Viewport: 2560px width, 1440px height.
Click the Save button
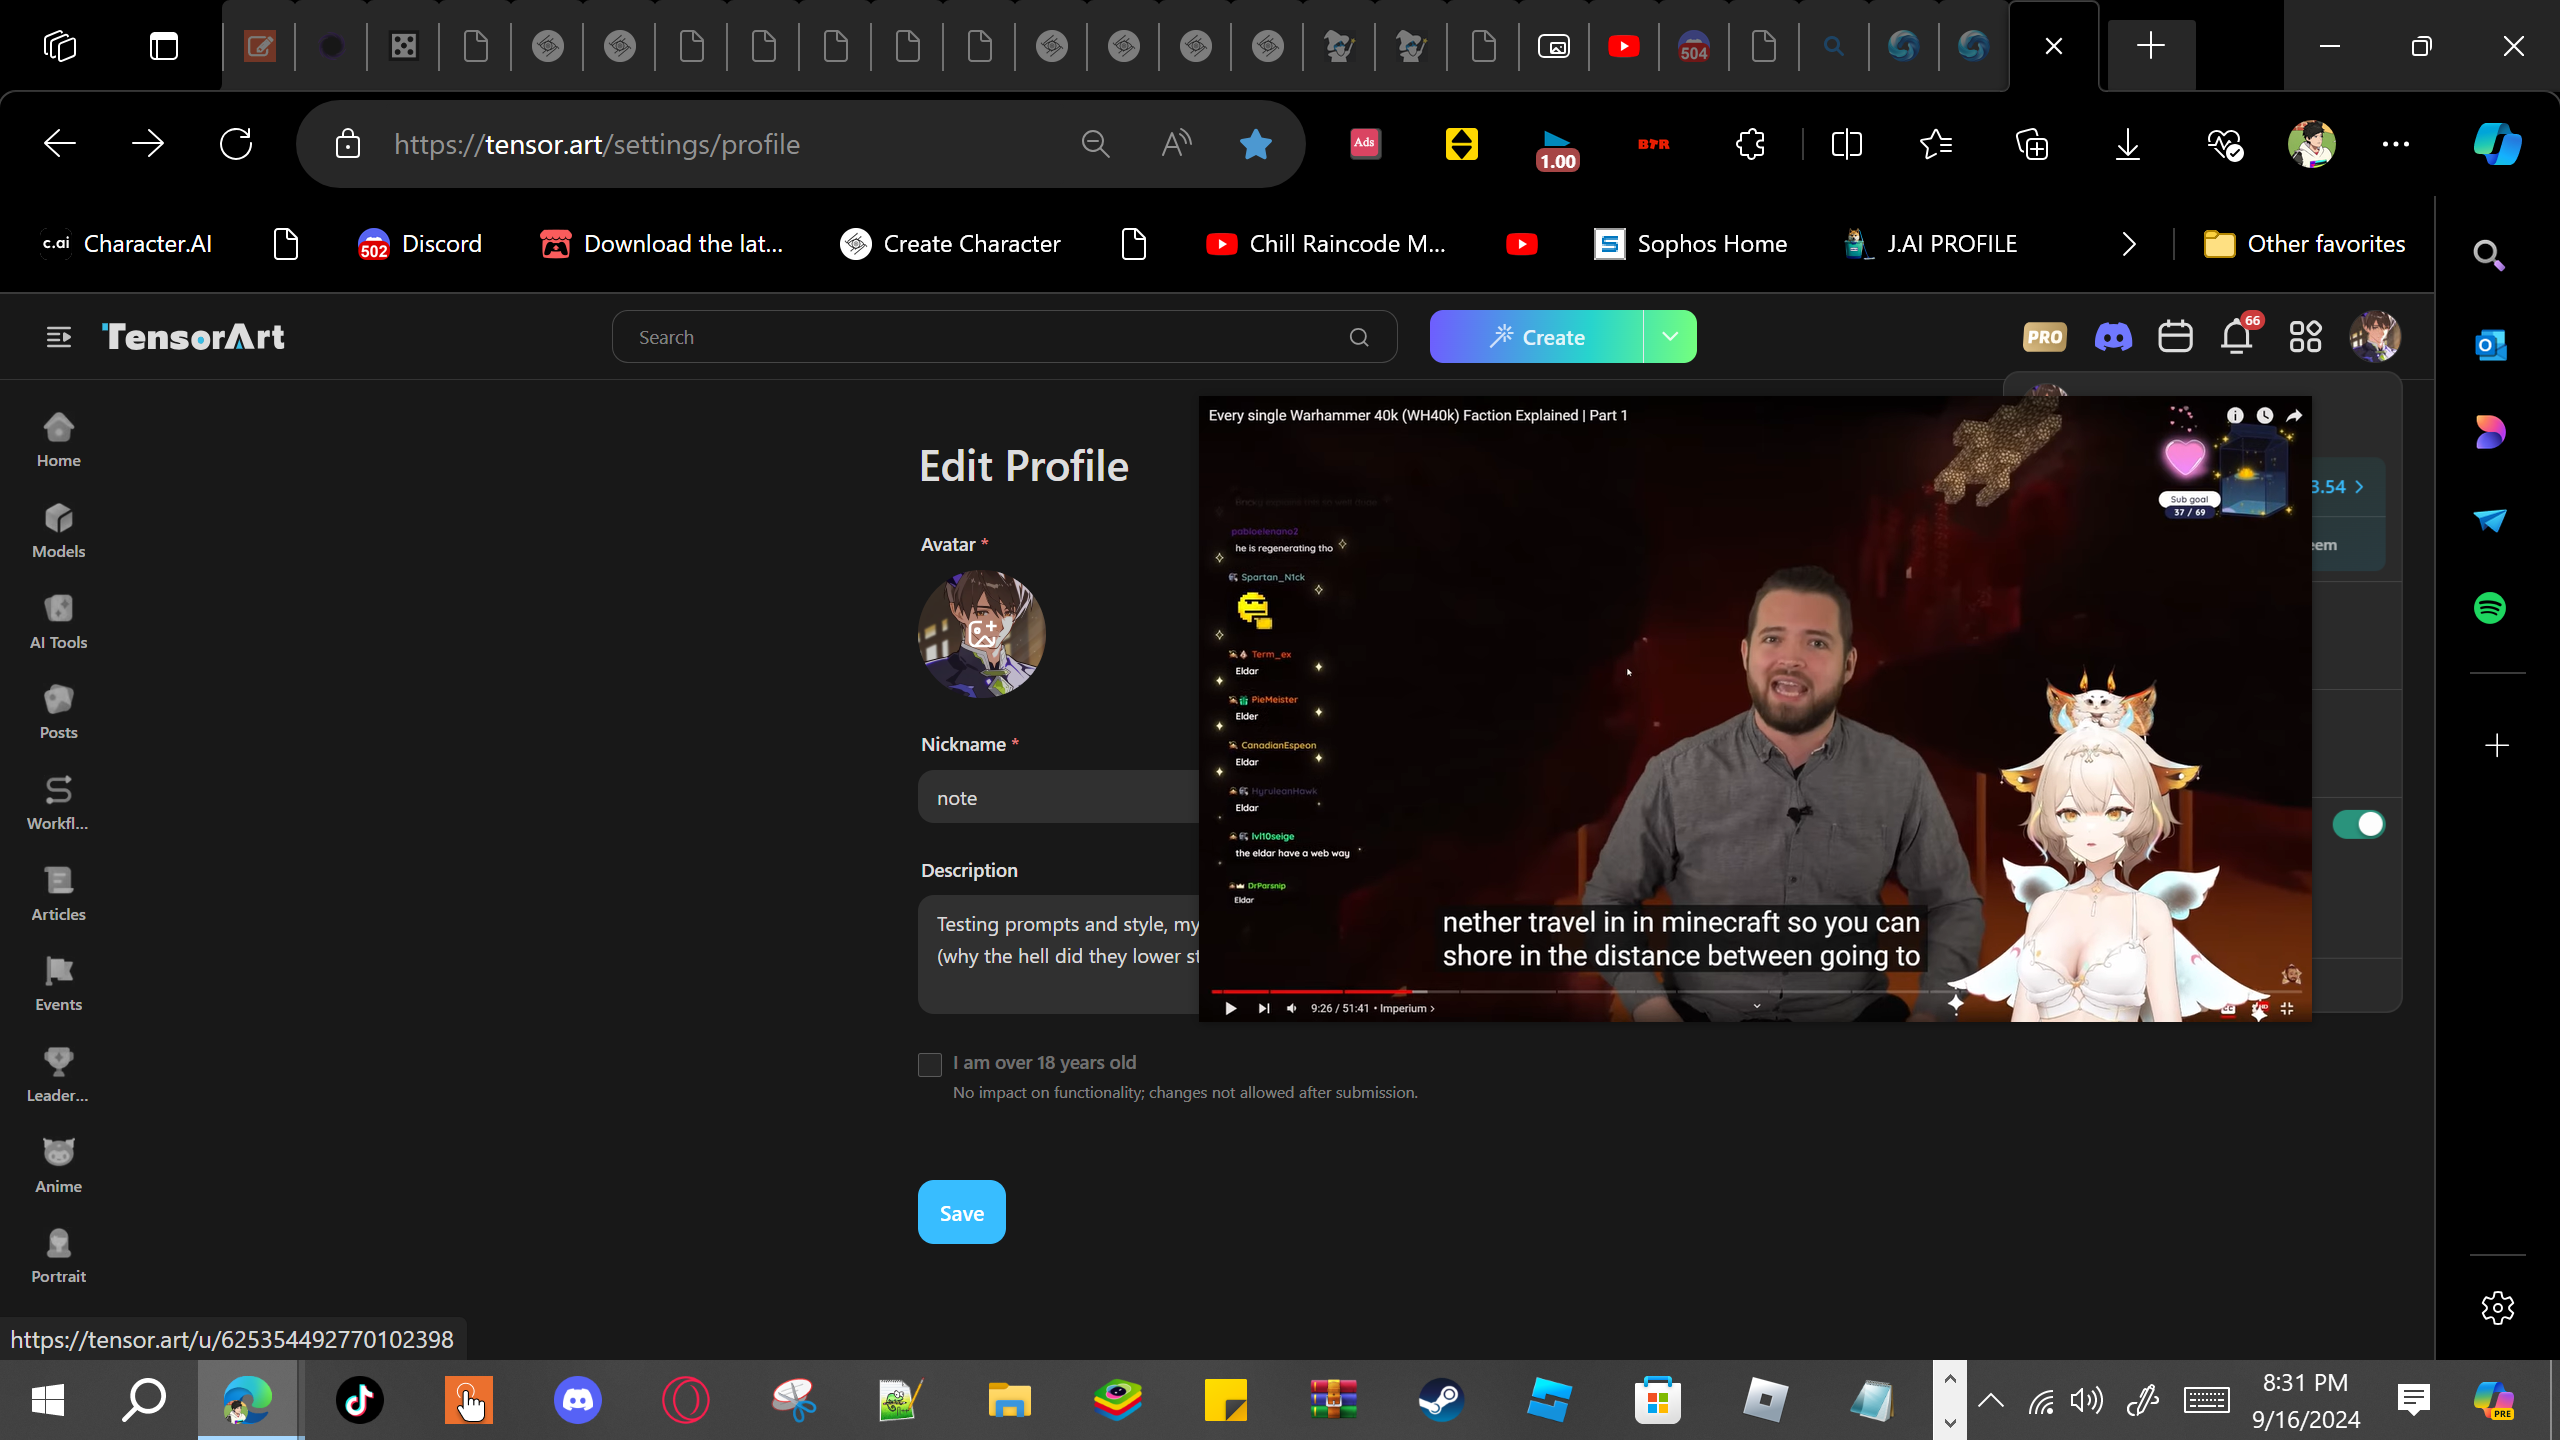pyautogui.click(x=962, y=1212)
